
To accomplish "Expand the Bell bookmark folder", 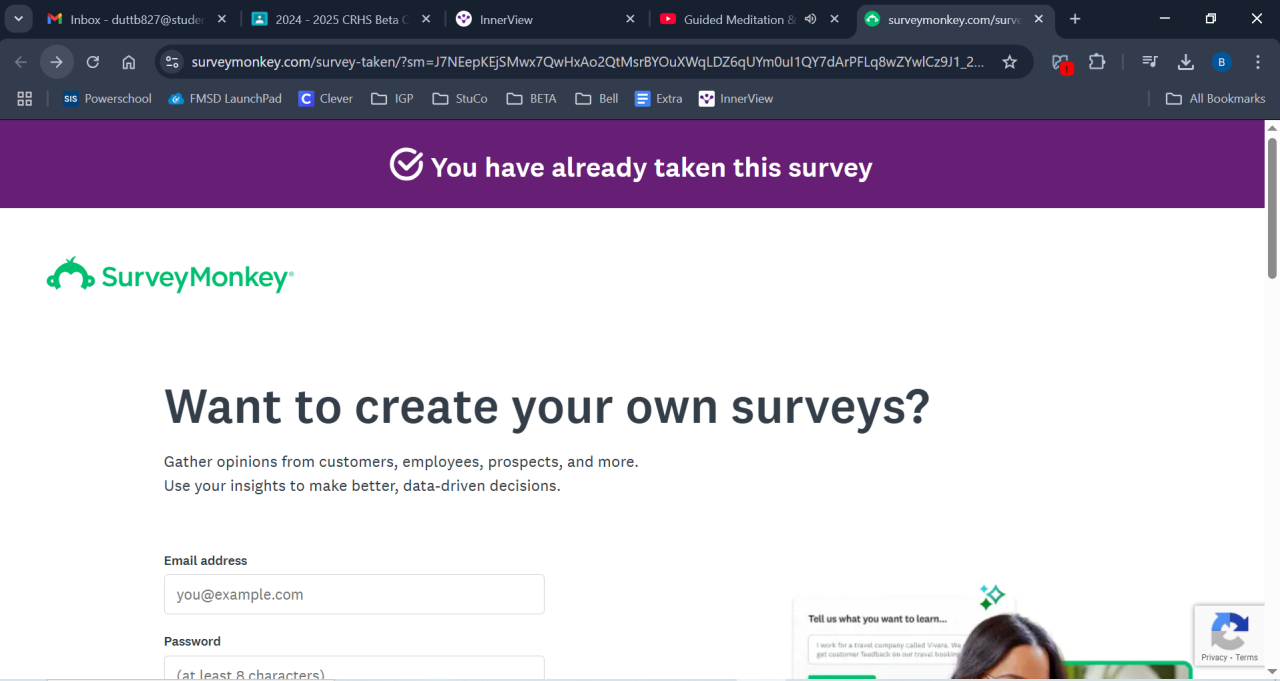I will point(597,99).
